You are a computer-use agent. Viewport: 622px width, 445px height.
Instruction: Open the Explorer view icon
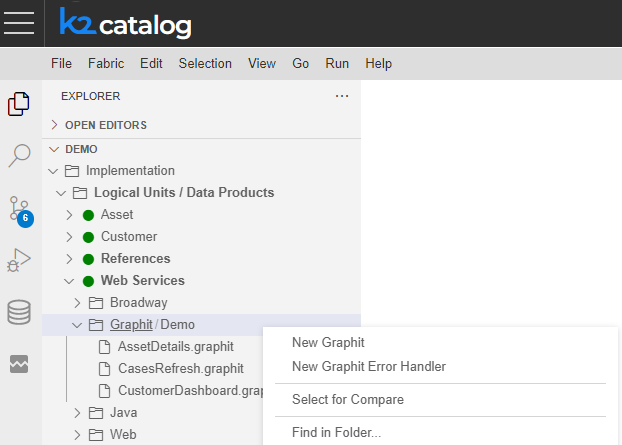pyautogui.click(x=19, y=104)
